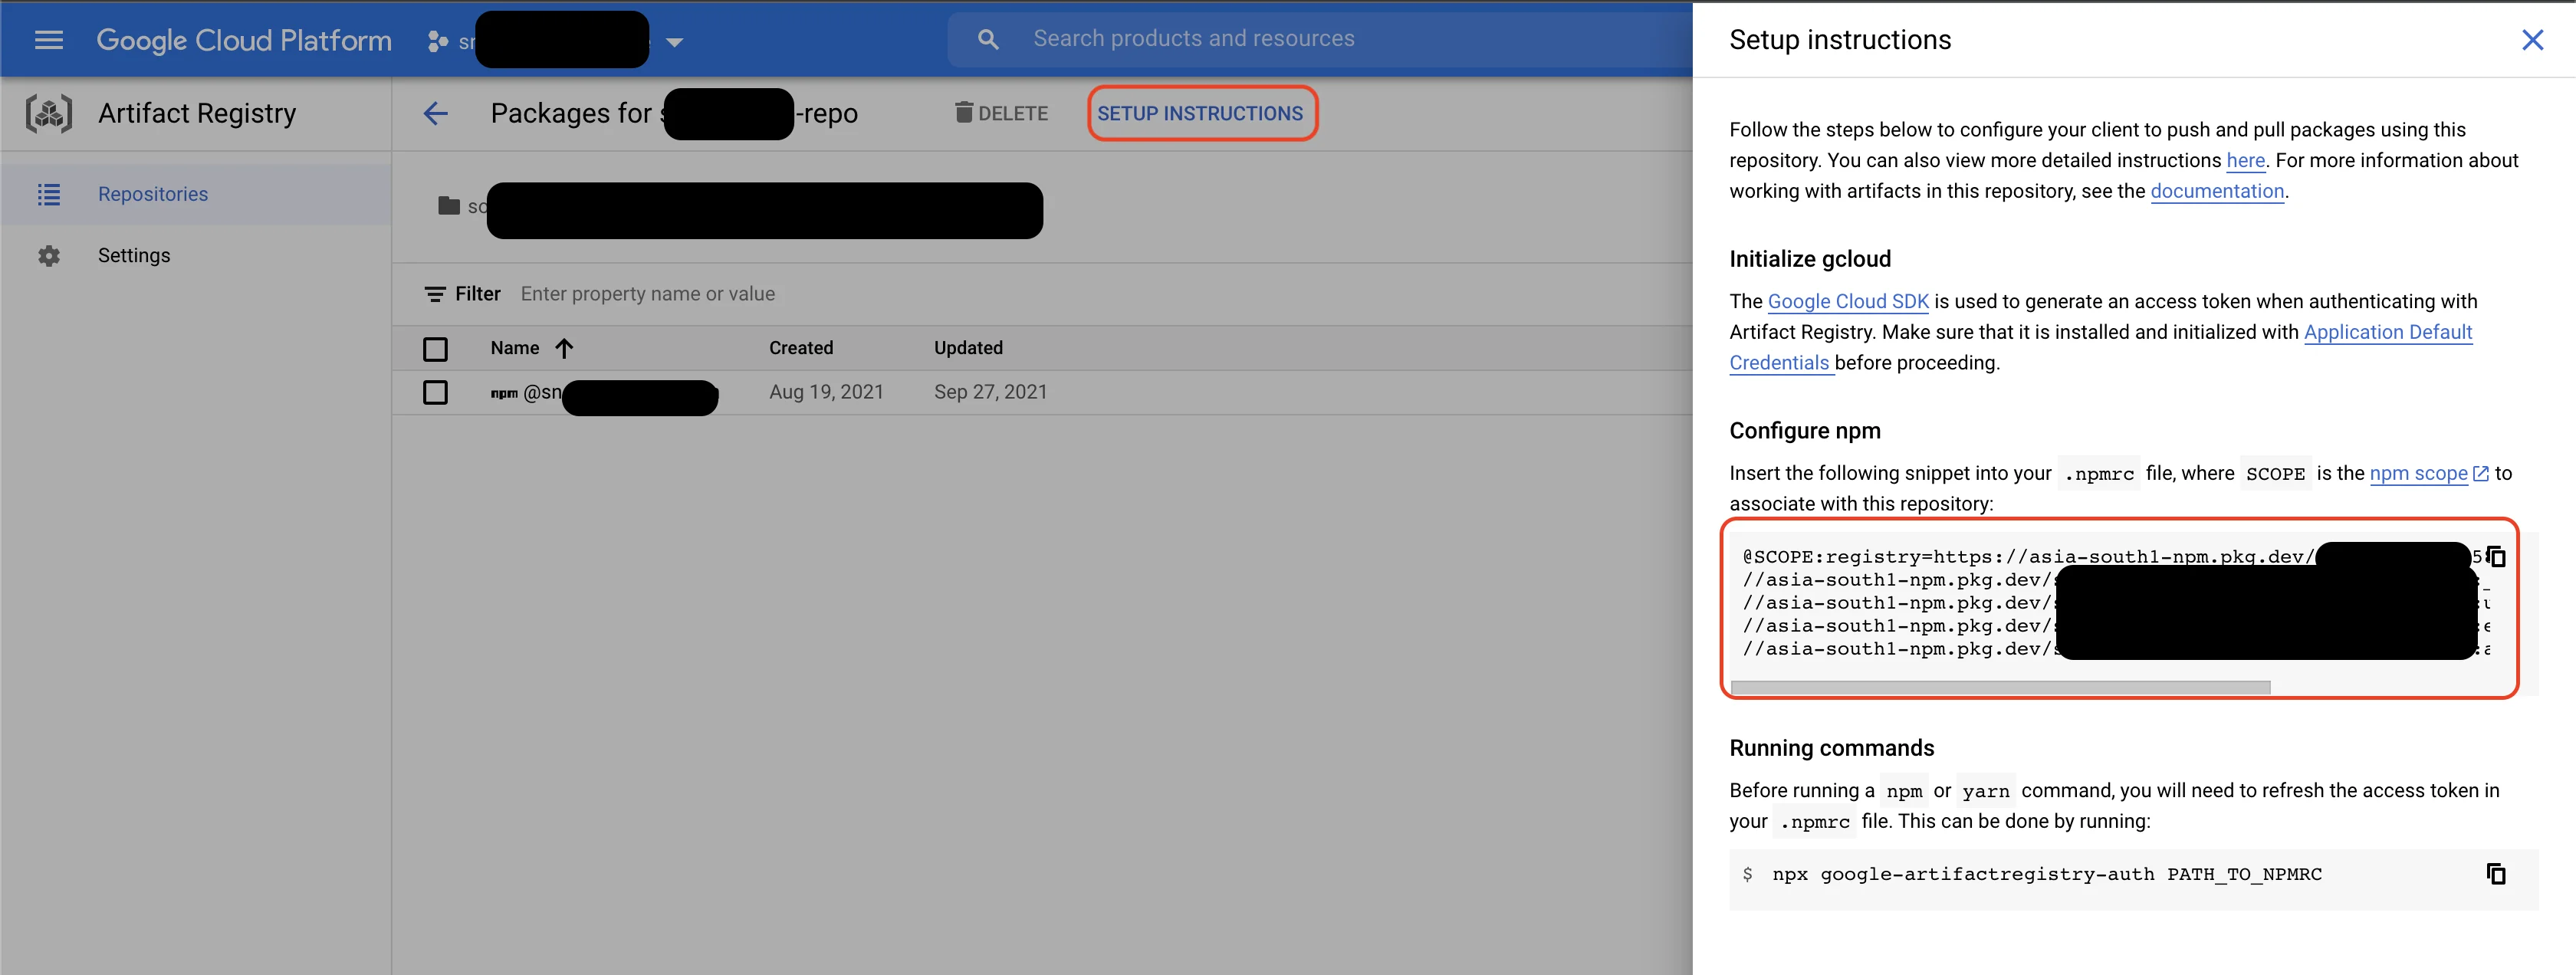Check the npm package row checkbox
Viewport: 2576px width, 975px height.
click(435, 392)
